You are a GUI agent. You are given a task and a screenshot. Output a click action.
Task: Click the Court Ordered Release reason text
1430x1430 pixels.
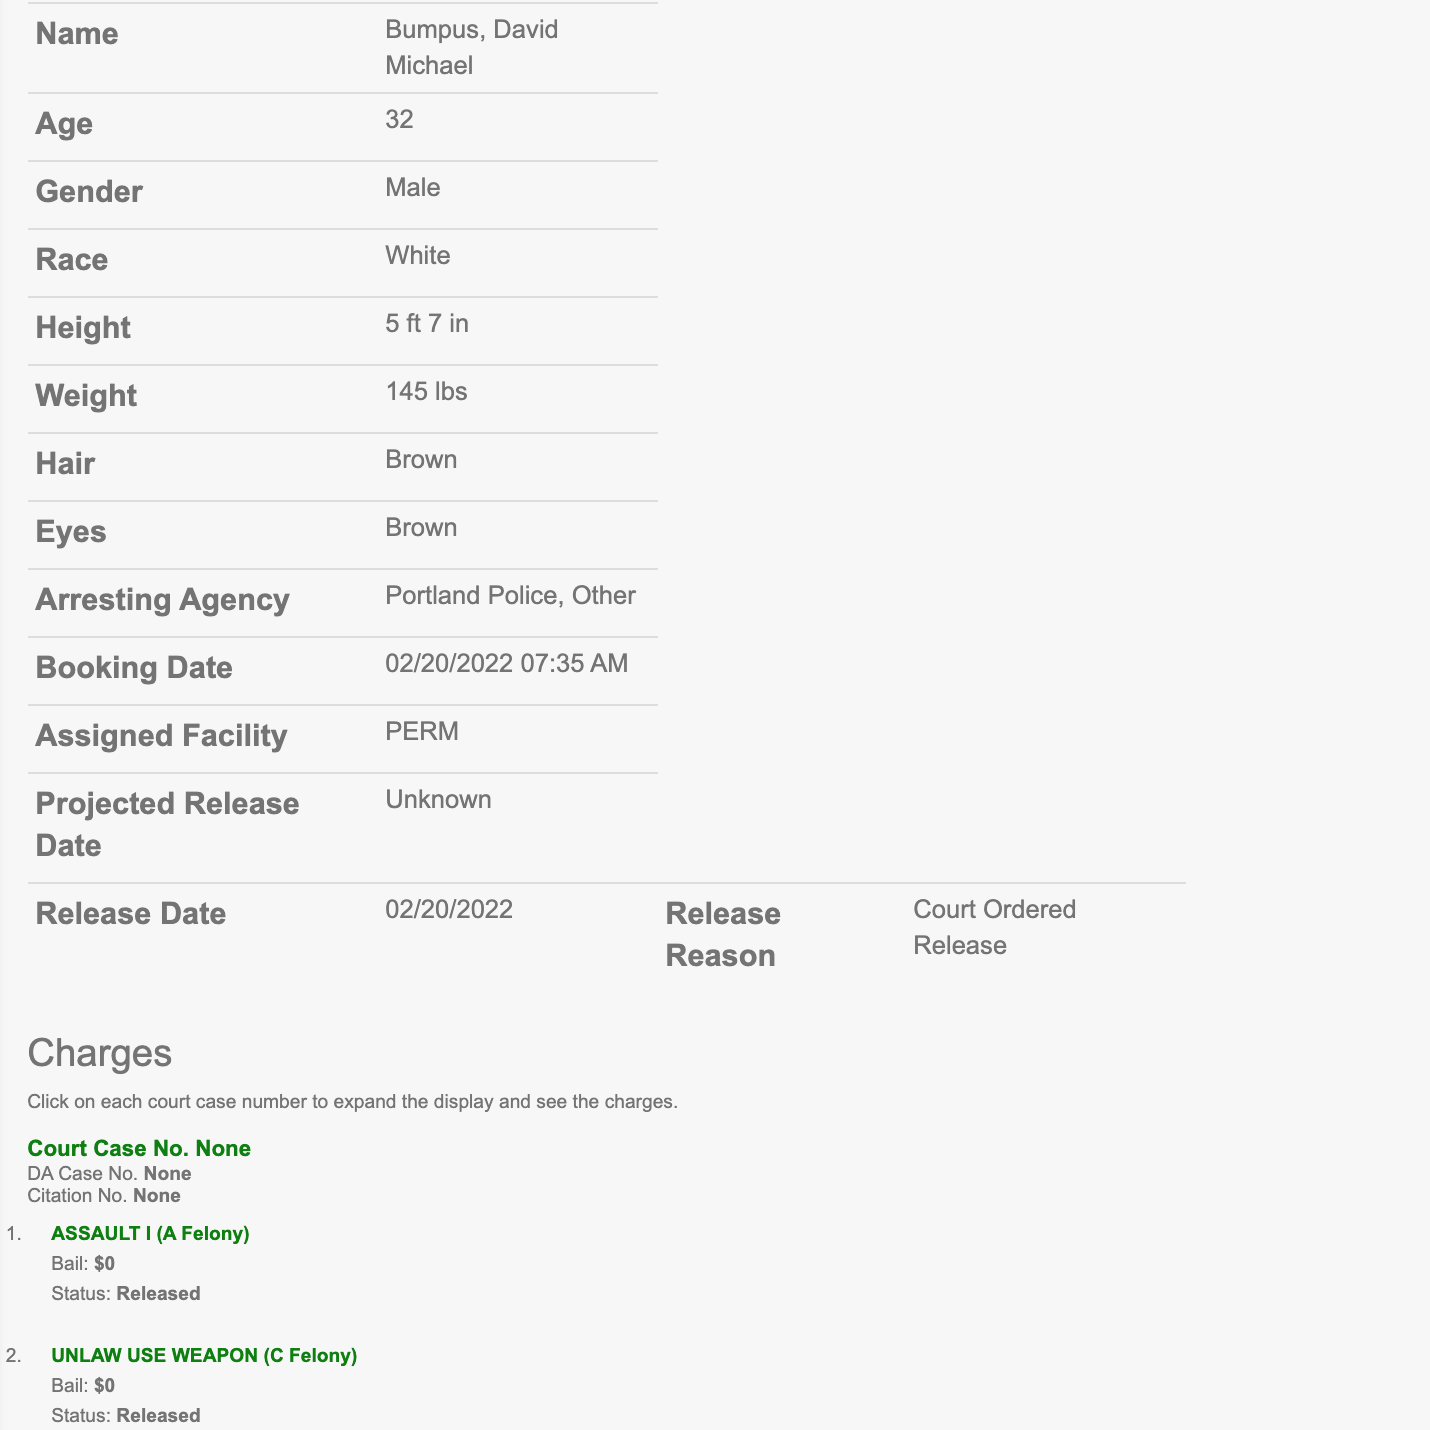[994, 927]
